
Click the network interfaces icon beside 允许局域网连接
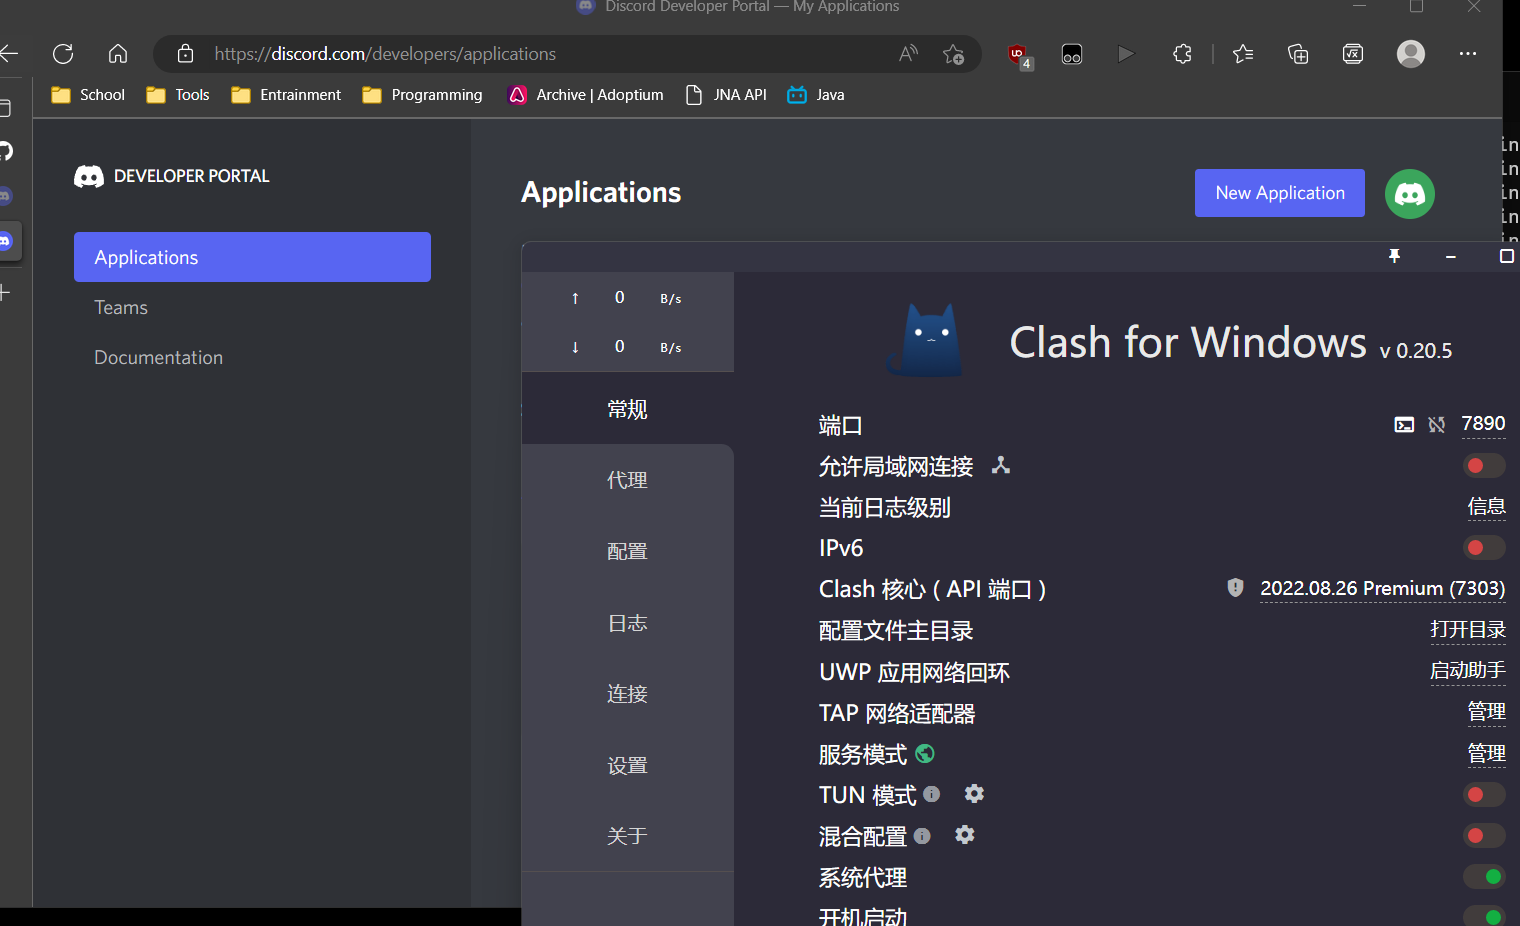coord(1001,465)
